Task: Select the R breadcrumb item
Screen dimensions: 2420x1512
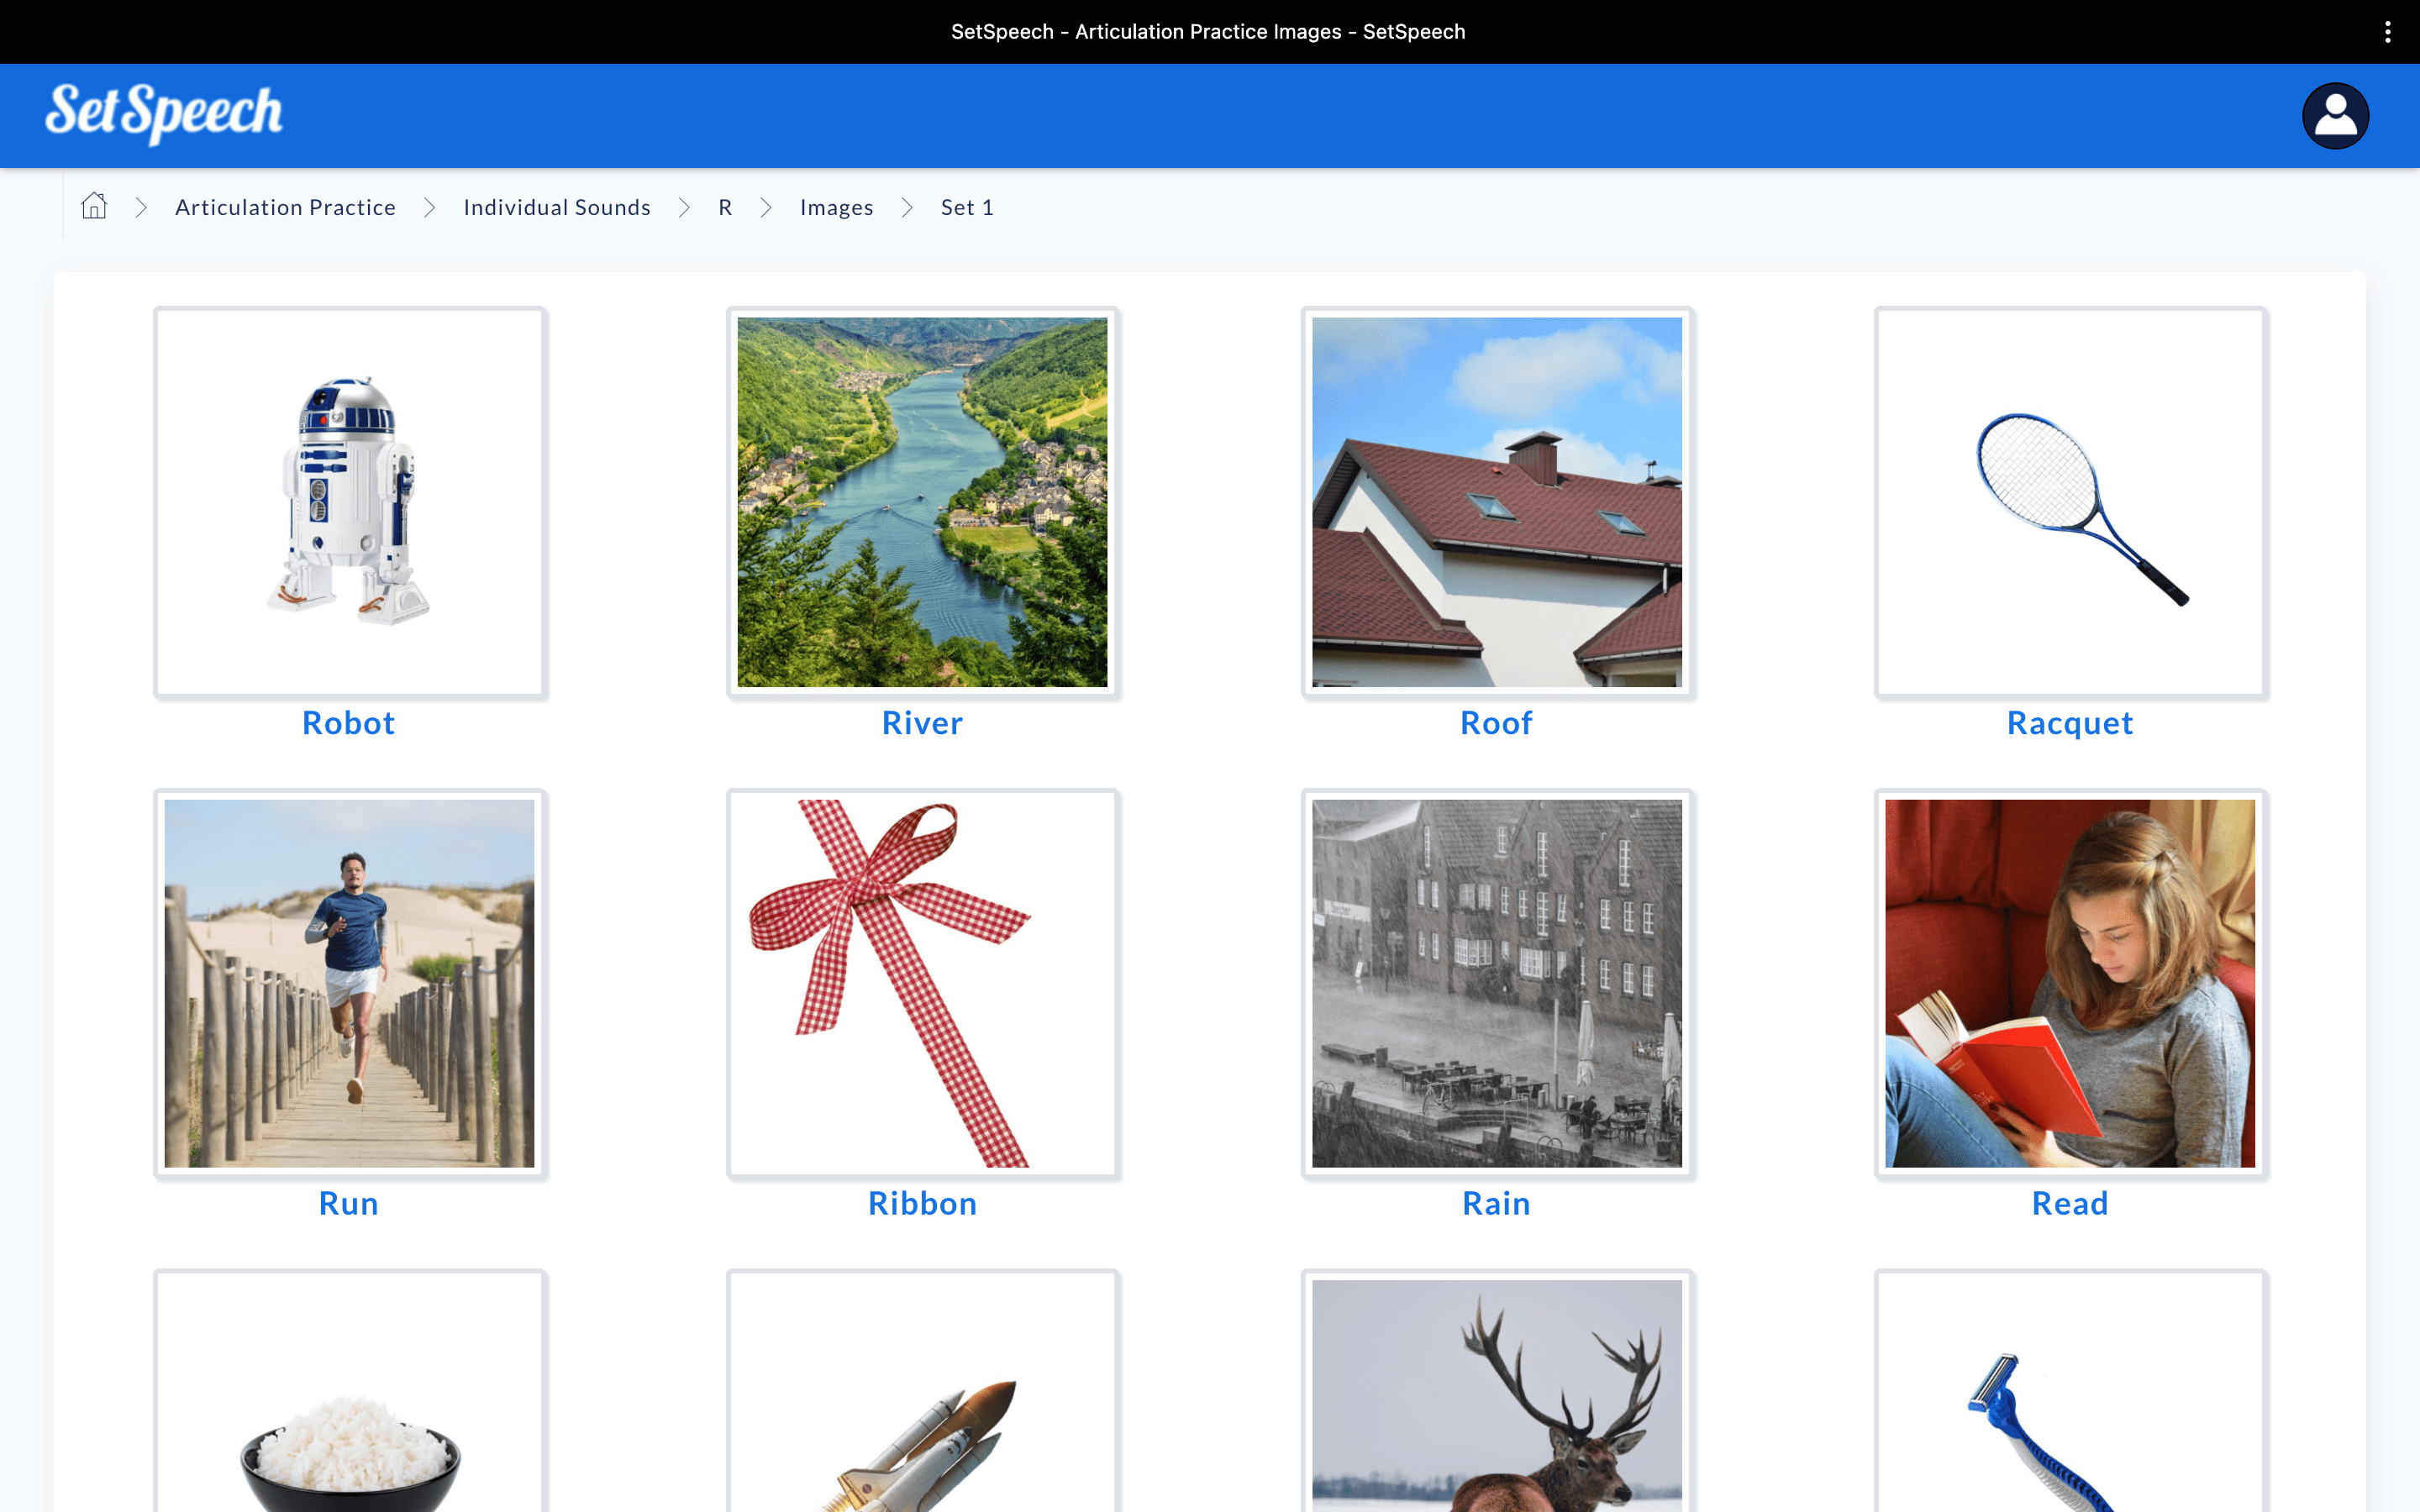Action: coord(725,207)
